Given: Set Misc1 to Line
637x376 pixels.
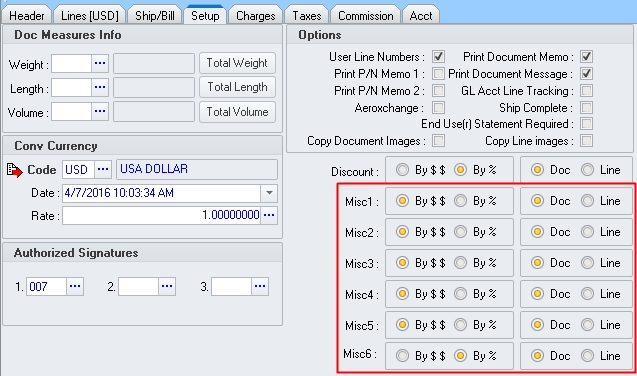Looking at the screenshot, I should tap(587, 201).
